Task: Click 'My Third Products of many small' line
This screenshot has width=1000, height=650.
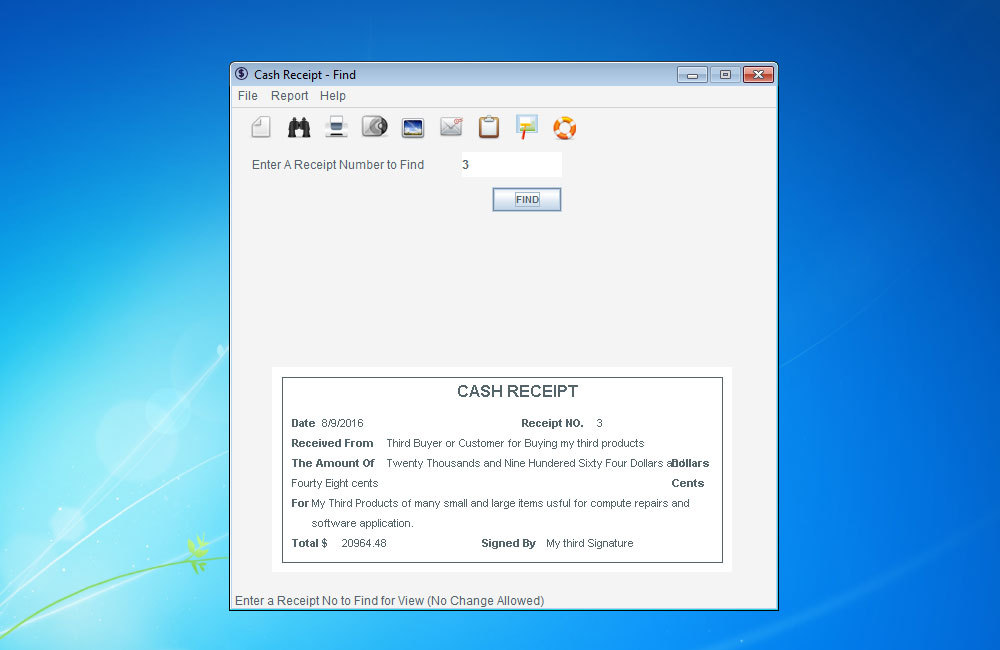Action: (500, 503)
